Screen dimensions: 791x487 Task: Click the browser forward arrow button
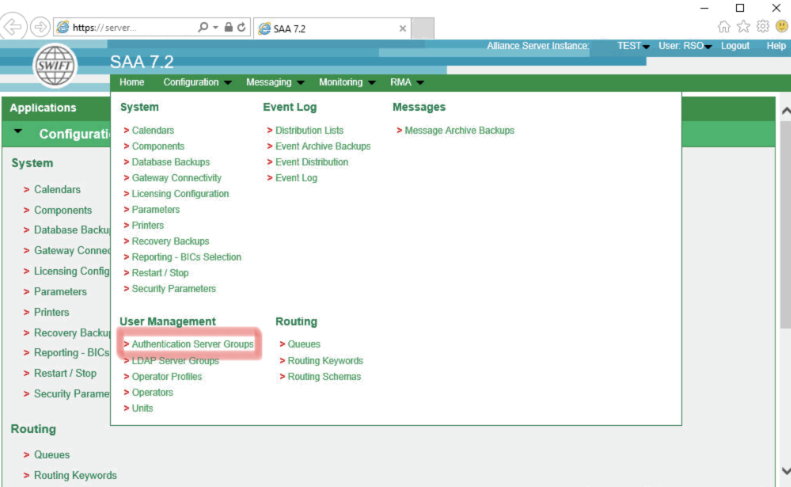(x=38, y=27)
